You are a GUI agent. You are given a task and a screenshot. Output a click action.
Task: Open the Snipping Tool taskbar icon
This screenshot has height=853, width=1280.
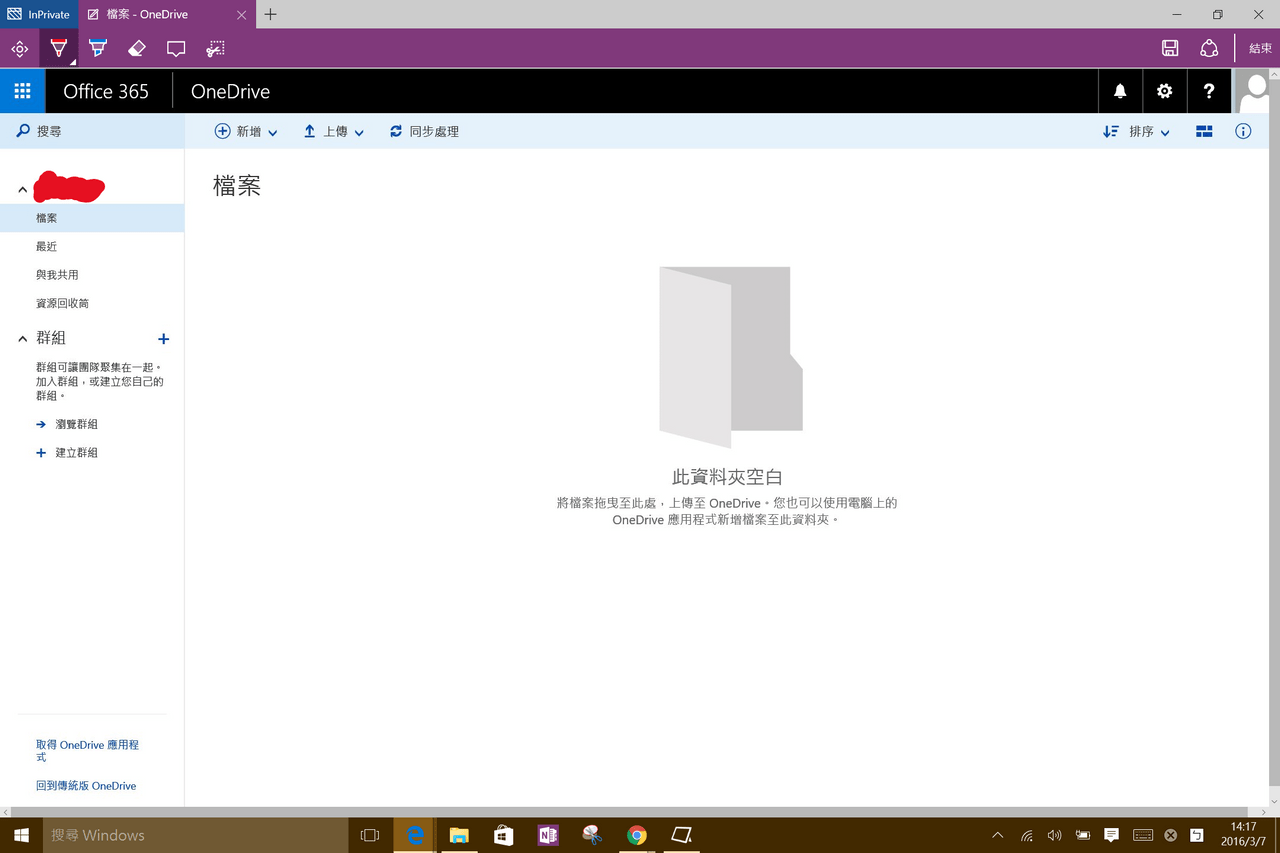(x=592, y=835)
